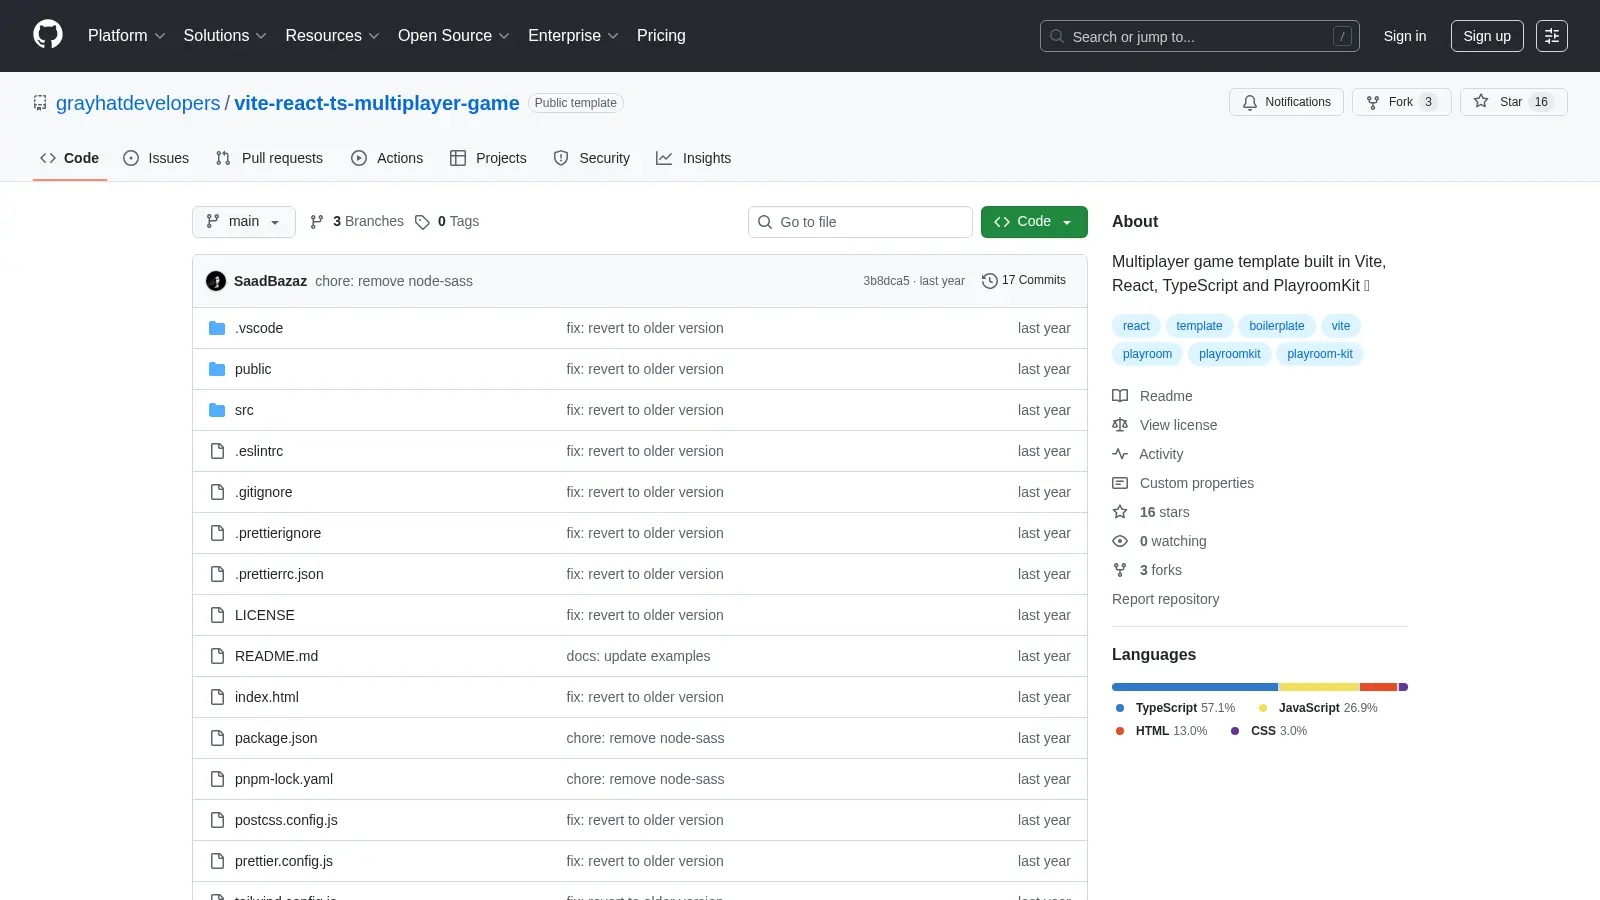Click the .prettierrc.json file icon
The image size is (1600, 900).
point(217,574)
